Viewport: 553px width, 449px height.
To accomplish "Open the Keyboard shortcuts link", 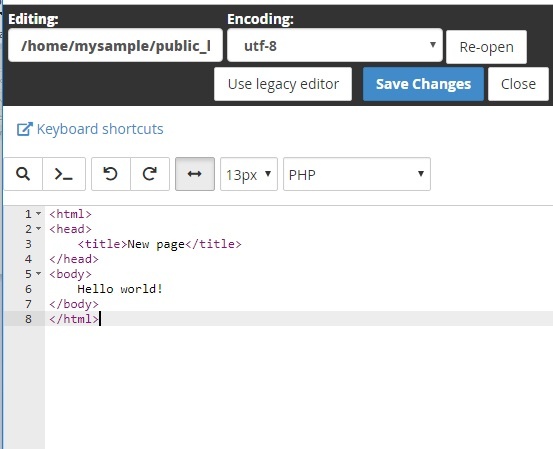I will pos(100,129).
